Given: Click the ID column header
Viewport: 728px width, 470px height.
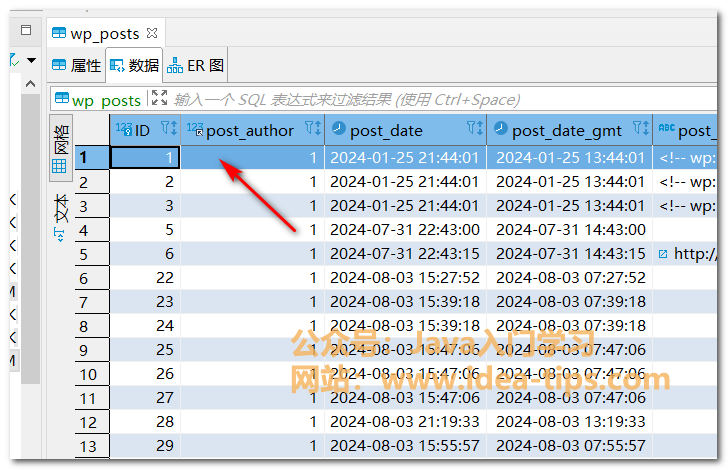Looking at the screenshot, I should coord(145,130).
